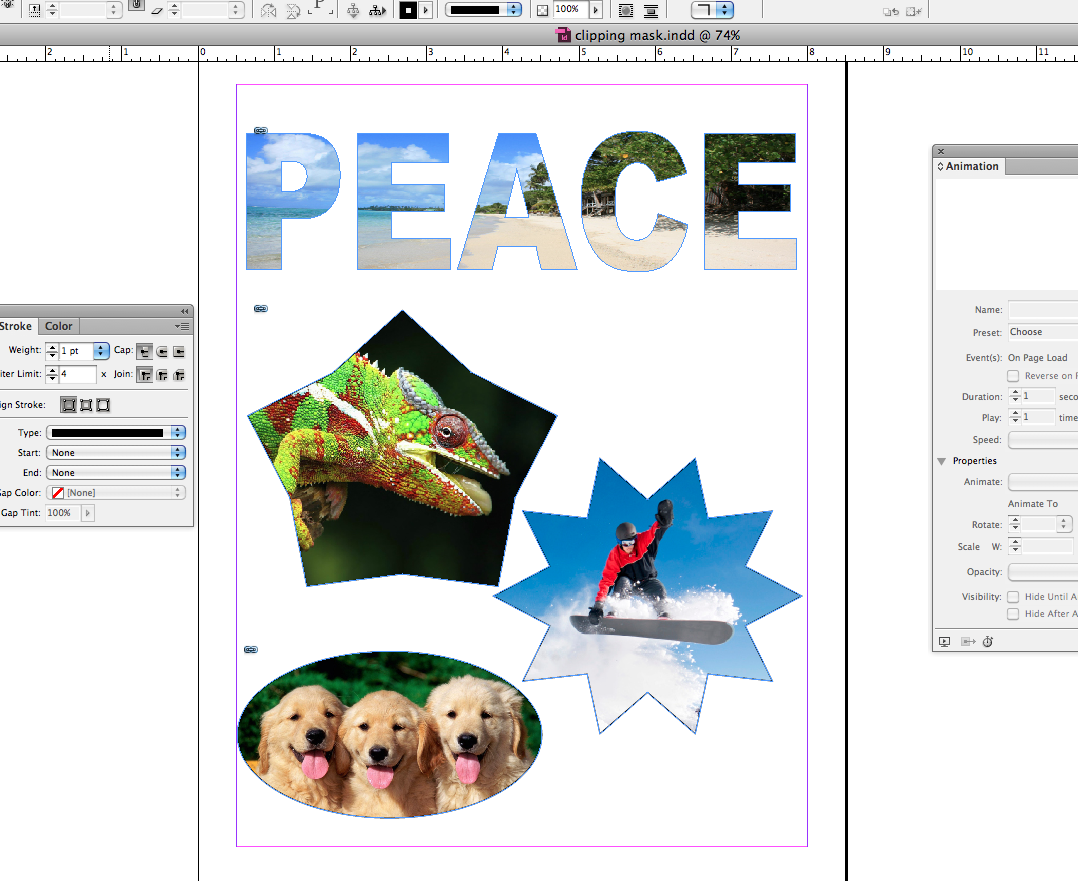Click the Gap Tint expander arrow

(x=86, y=513)
